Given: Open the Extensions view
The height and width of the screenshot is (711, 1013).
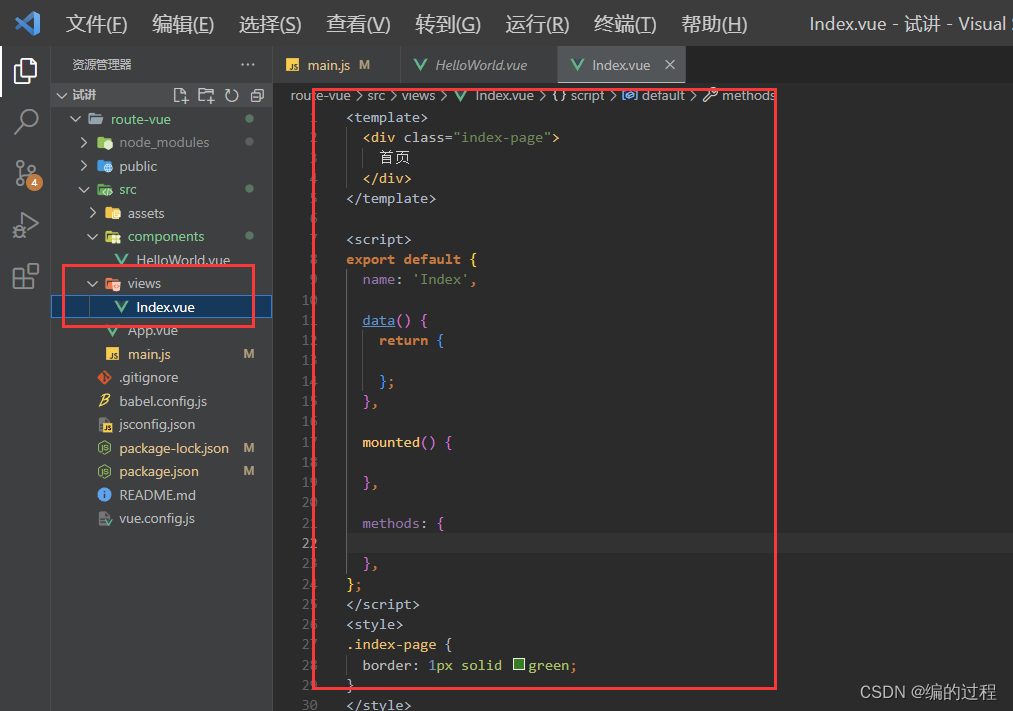Looking at the screenshot, I should pyautogui.click(x=26, y=276).
